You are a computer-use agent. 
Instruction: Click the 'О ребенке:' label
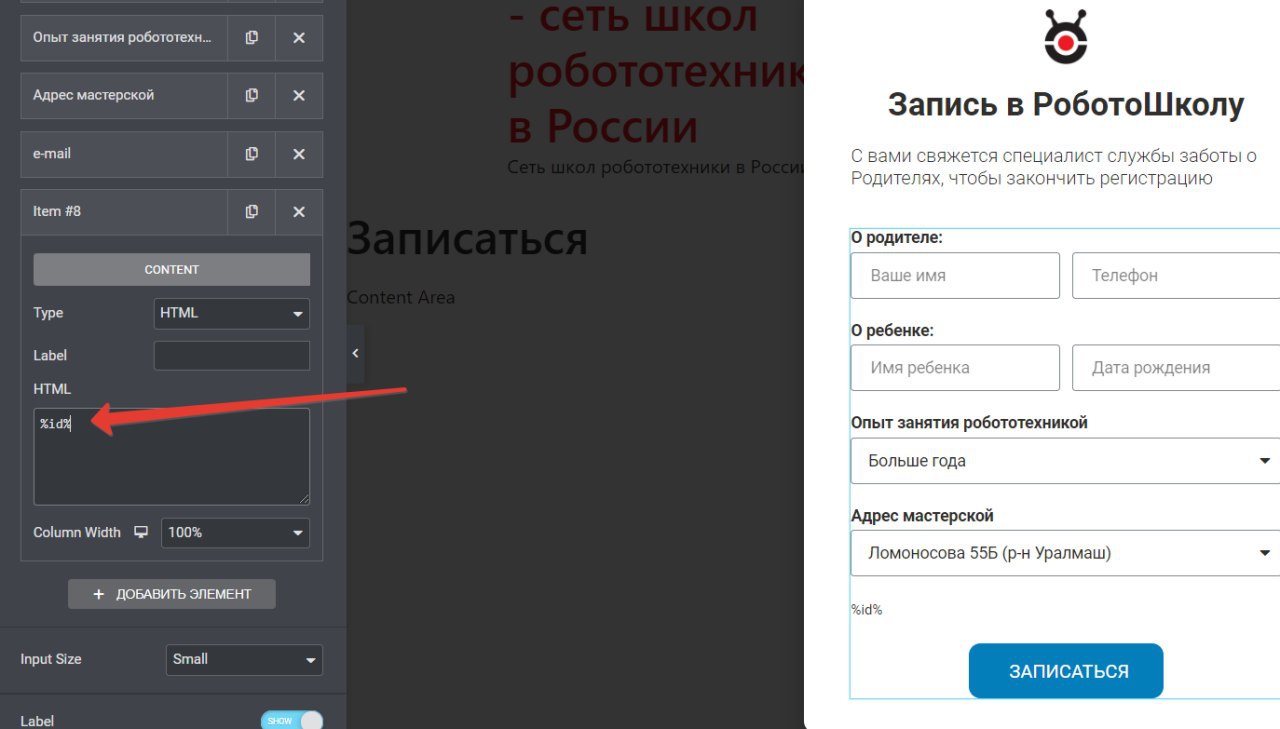point(892,330)
